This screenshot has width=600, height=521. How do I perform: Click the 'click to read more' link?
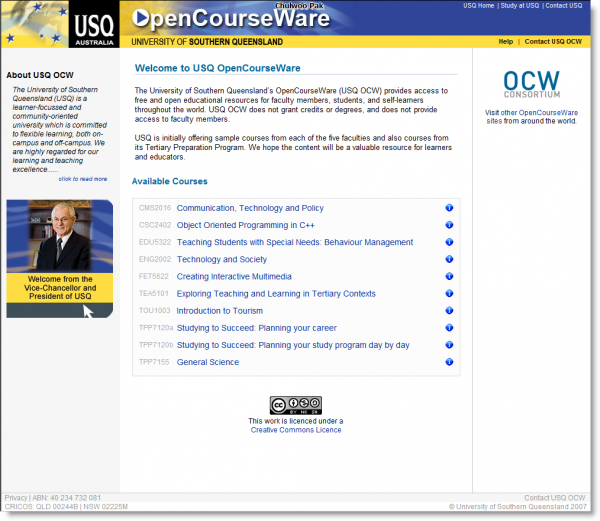(x=82, y=179)
